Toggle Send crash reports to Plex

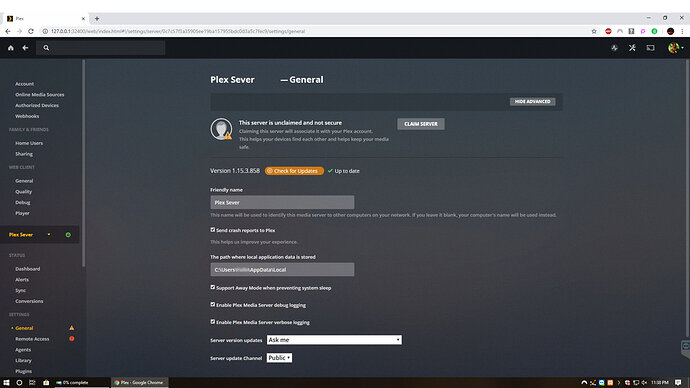point(213,230)
